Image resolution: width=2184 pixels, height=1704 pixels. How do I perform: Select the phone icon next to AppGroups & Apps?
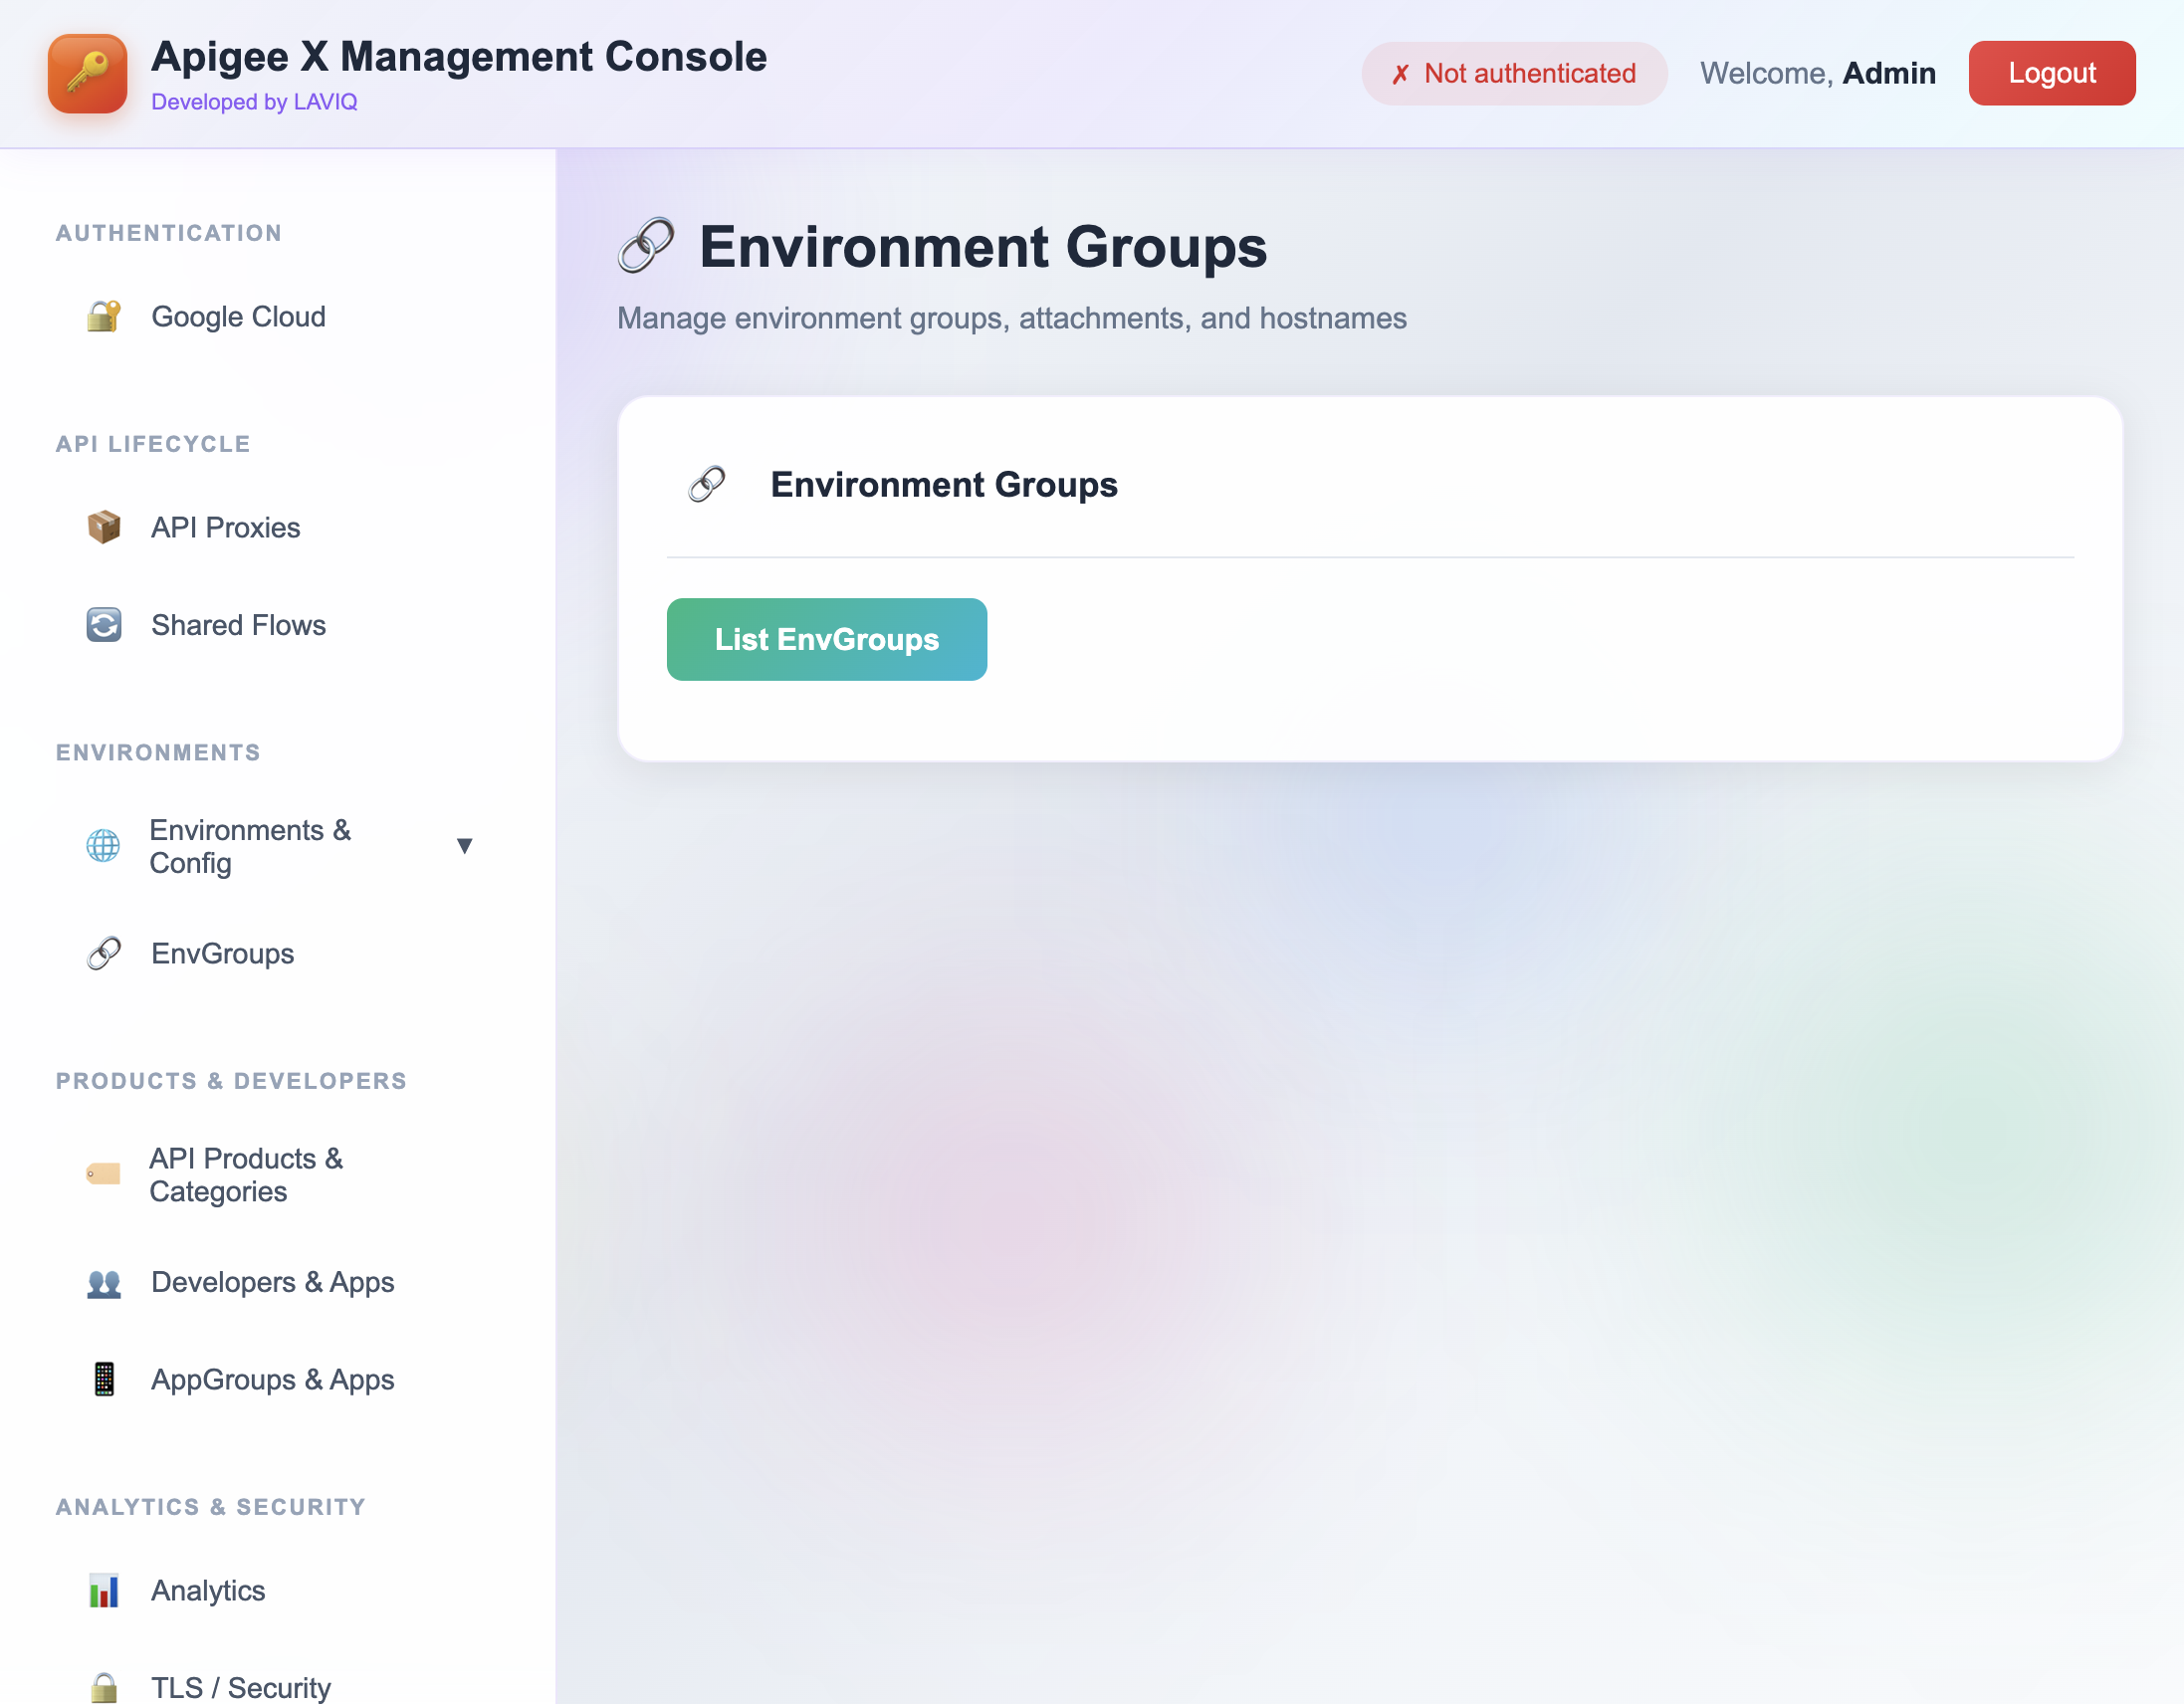103,1379
